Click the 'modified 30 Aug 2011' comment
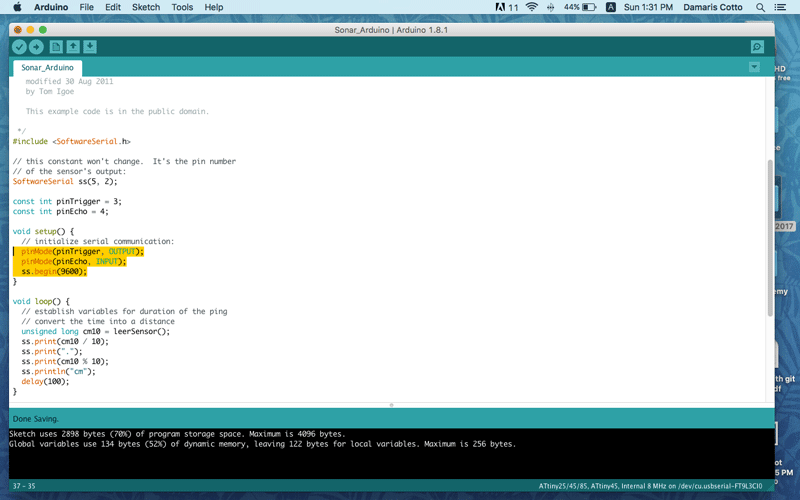800x500 pixels. 69,81
